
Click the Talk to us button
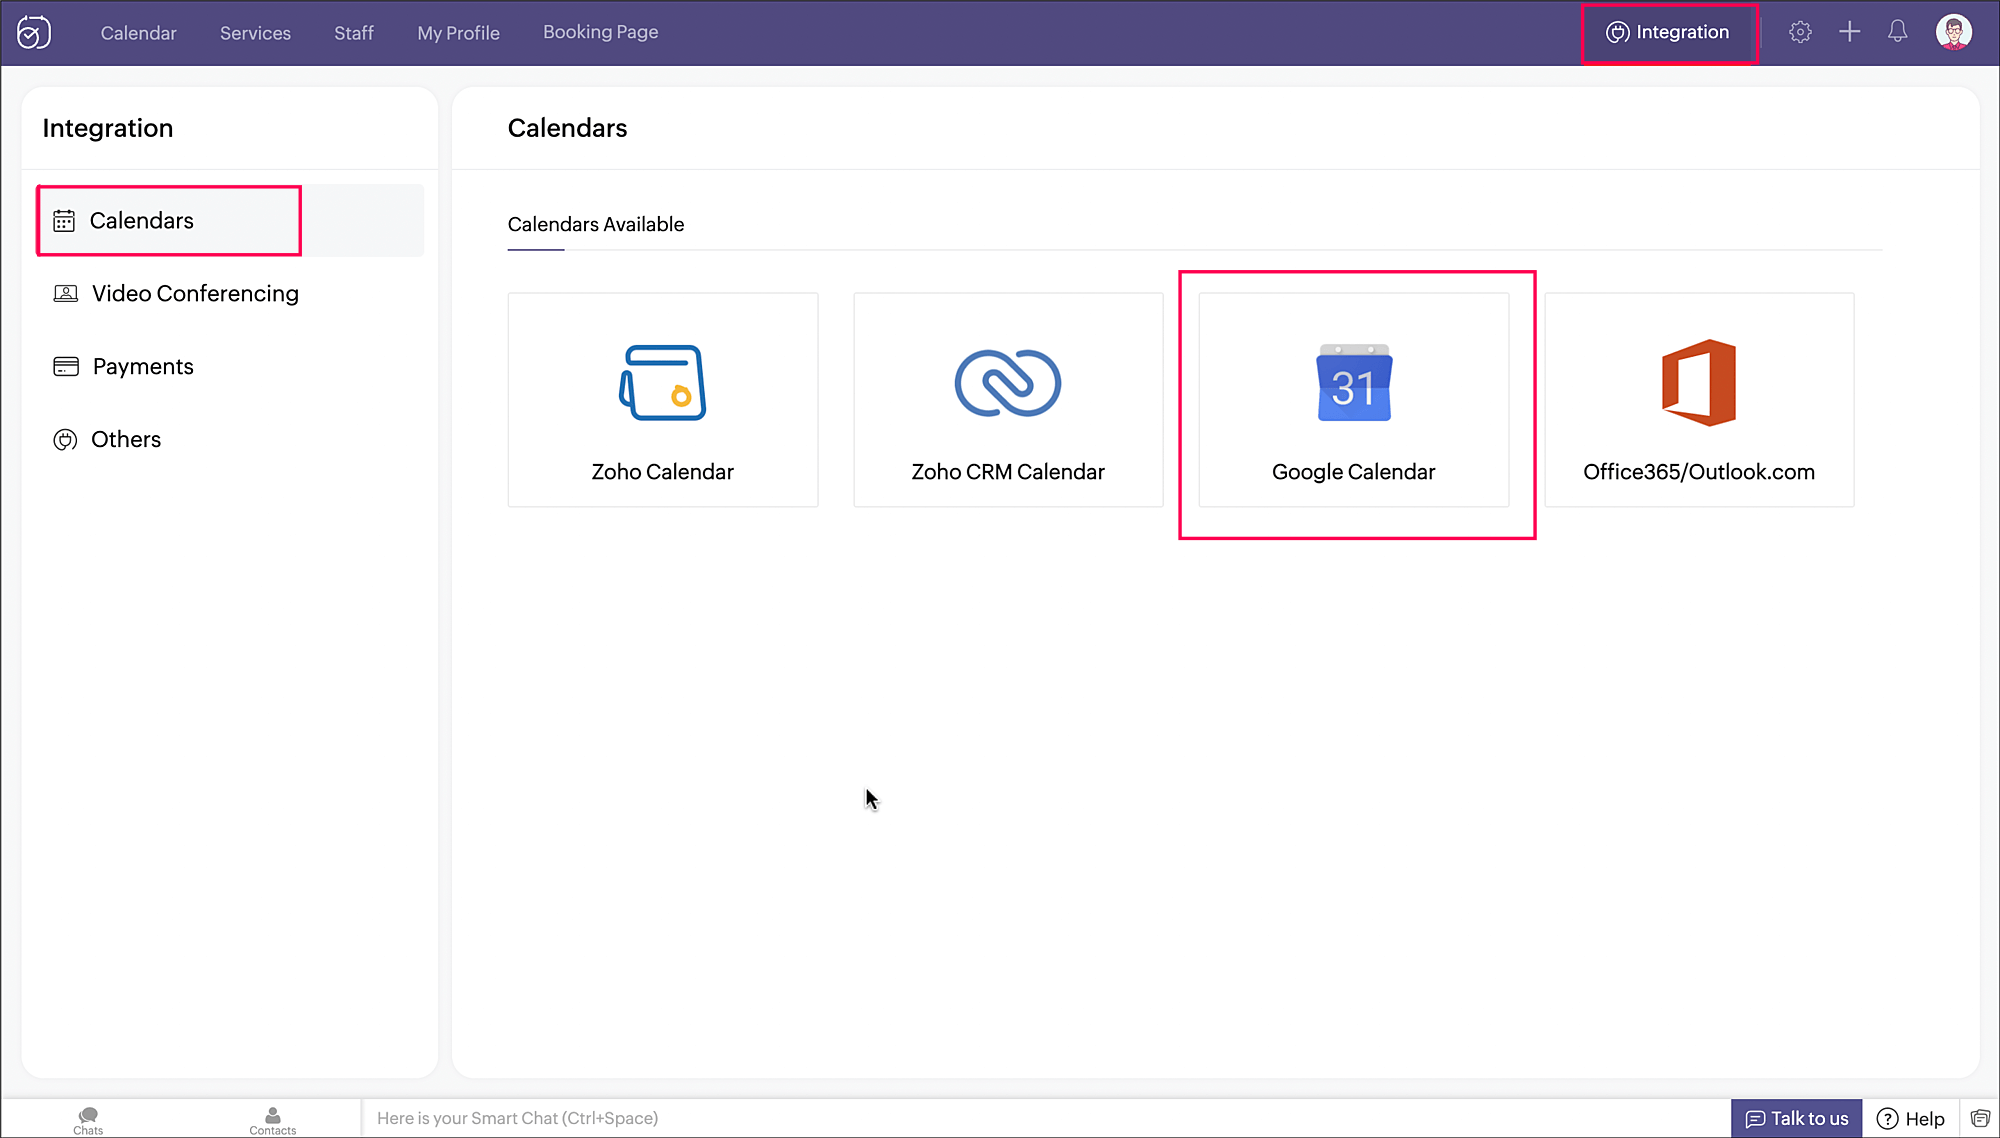[1797, 1118]
